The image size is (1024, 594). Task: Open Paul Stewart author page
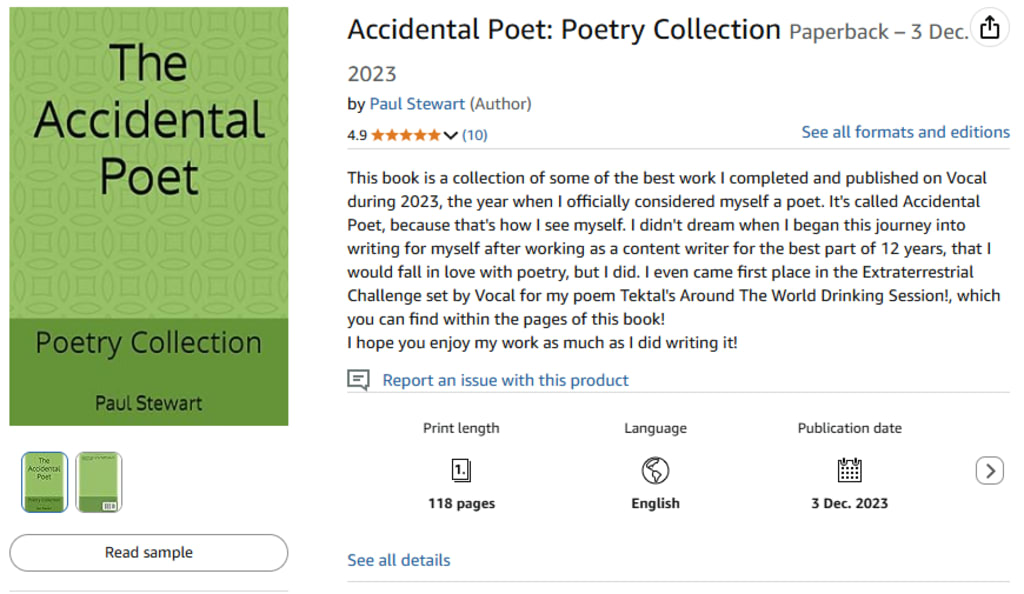pos(417,104)
